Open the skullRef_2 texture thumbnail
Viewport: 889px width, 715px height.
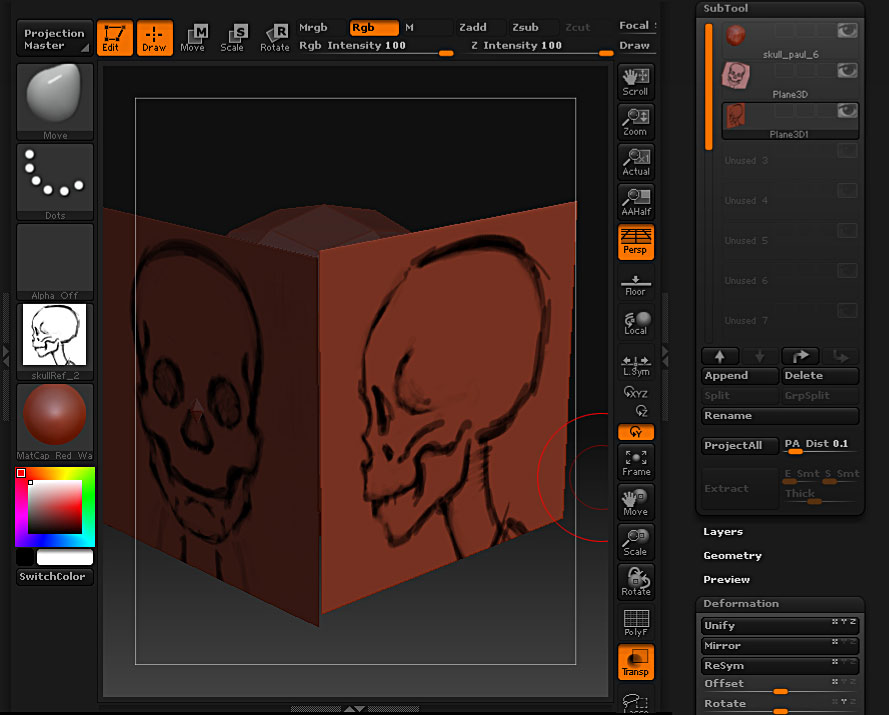[55, 336]
